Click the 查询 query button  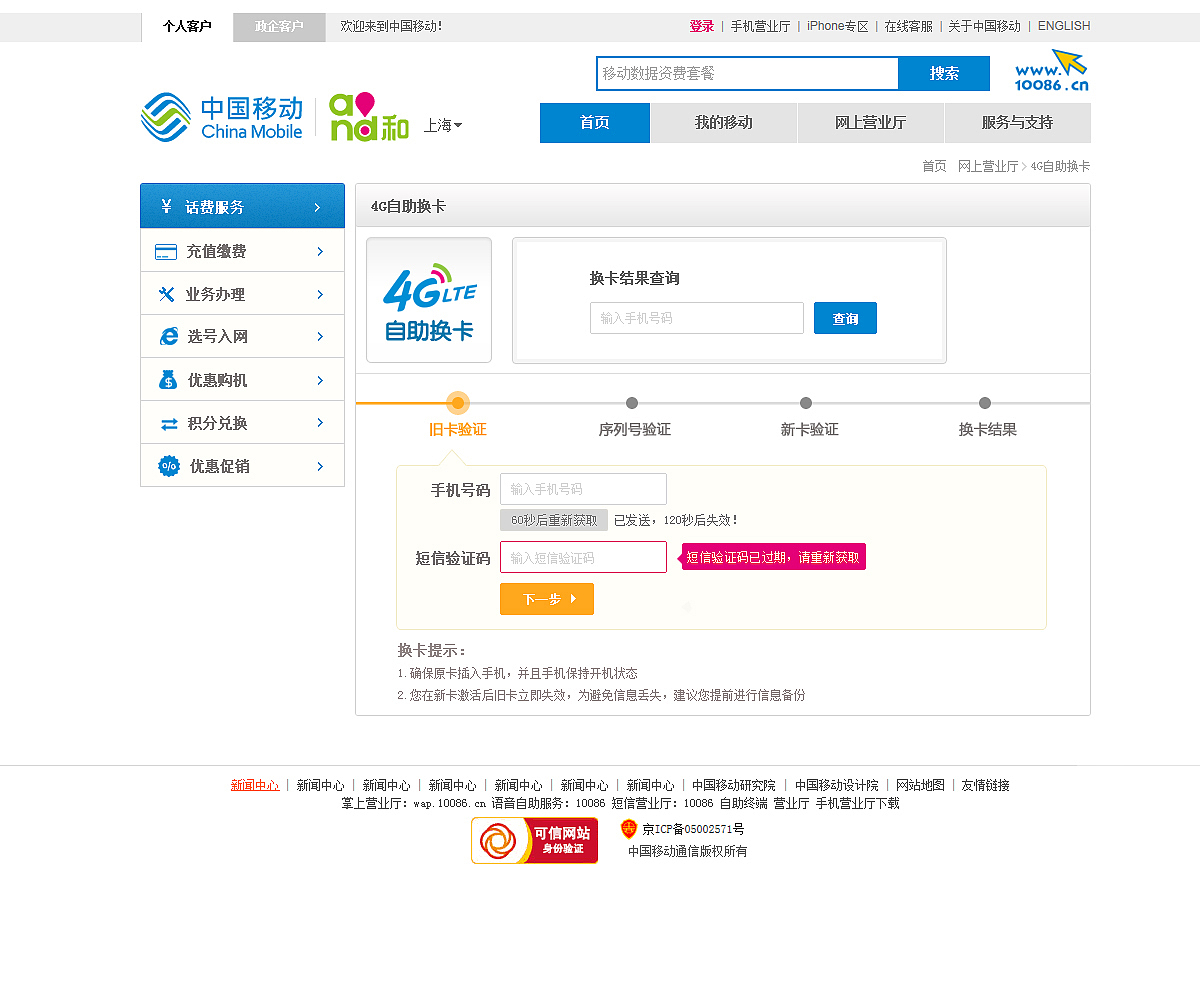[x=845, y=318]
